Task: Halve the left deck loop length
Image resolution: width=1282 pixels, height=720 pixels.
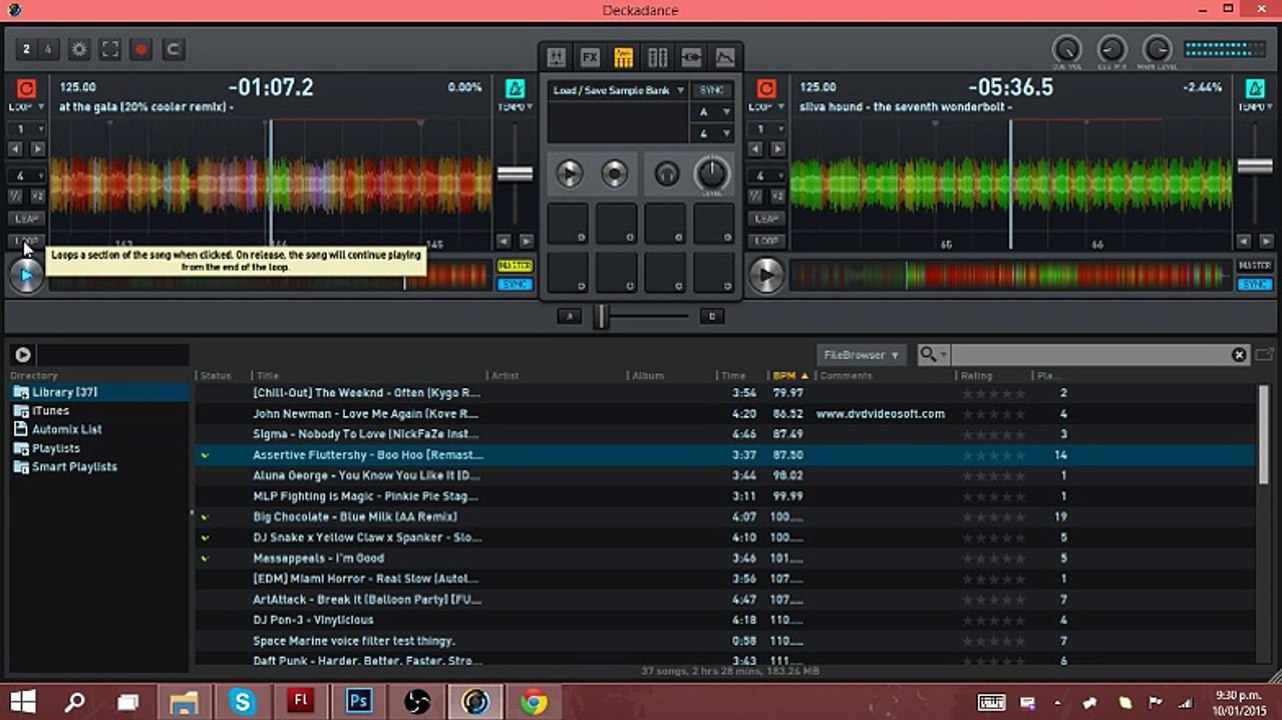Action: pyautogui.click(x=16, y=196)
